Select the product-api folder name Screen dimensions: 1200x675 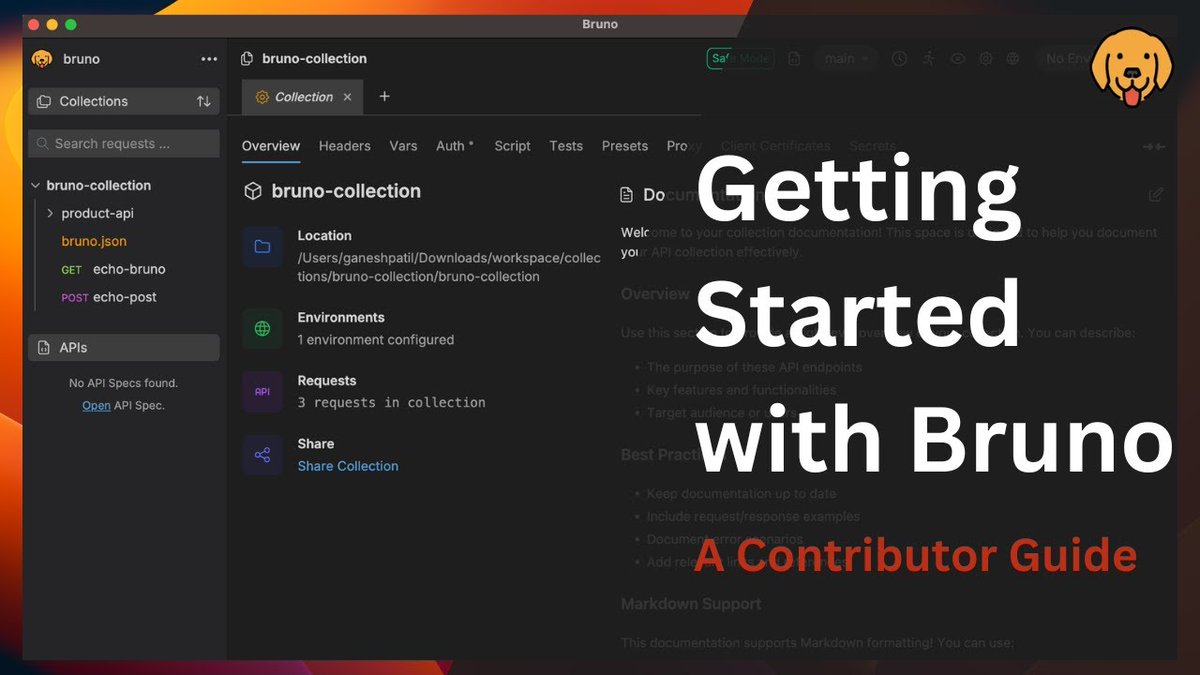click(98, 213)
